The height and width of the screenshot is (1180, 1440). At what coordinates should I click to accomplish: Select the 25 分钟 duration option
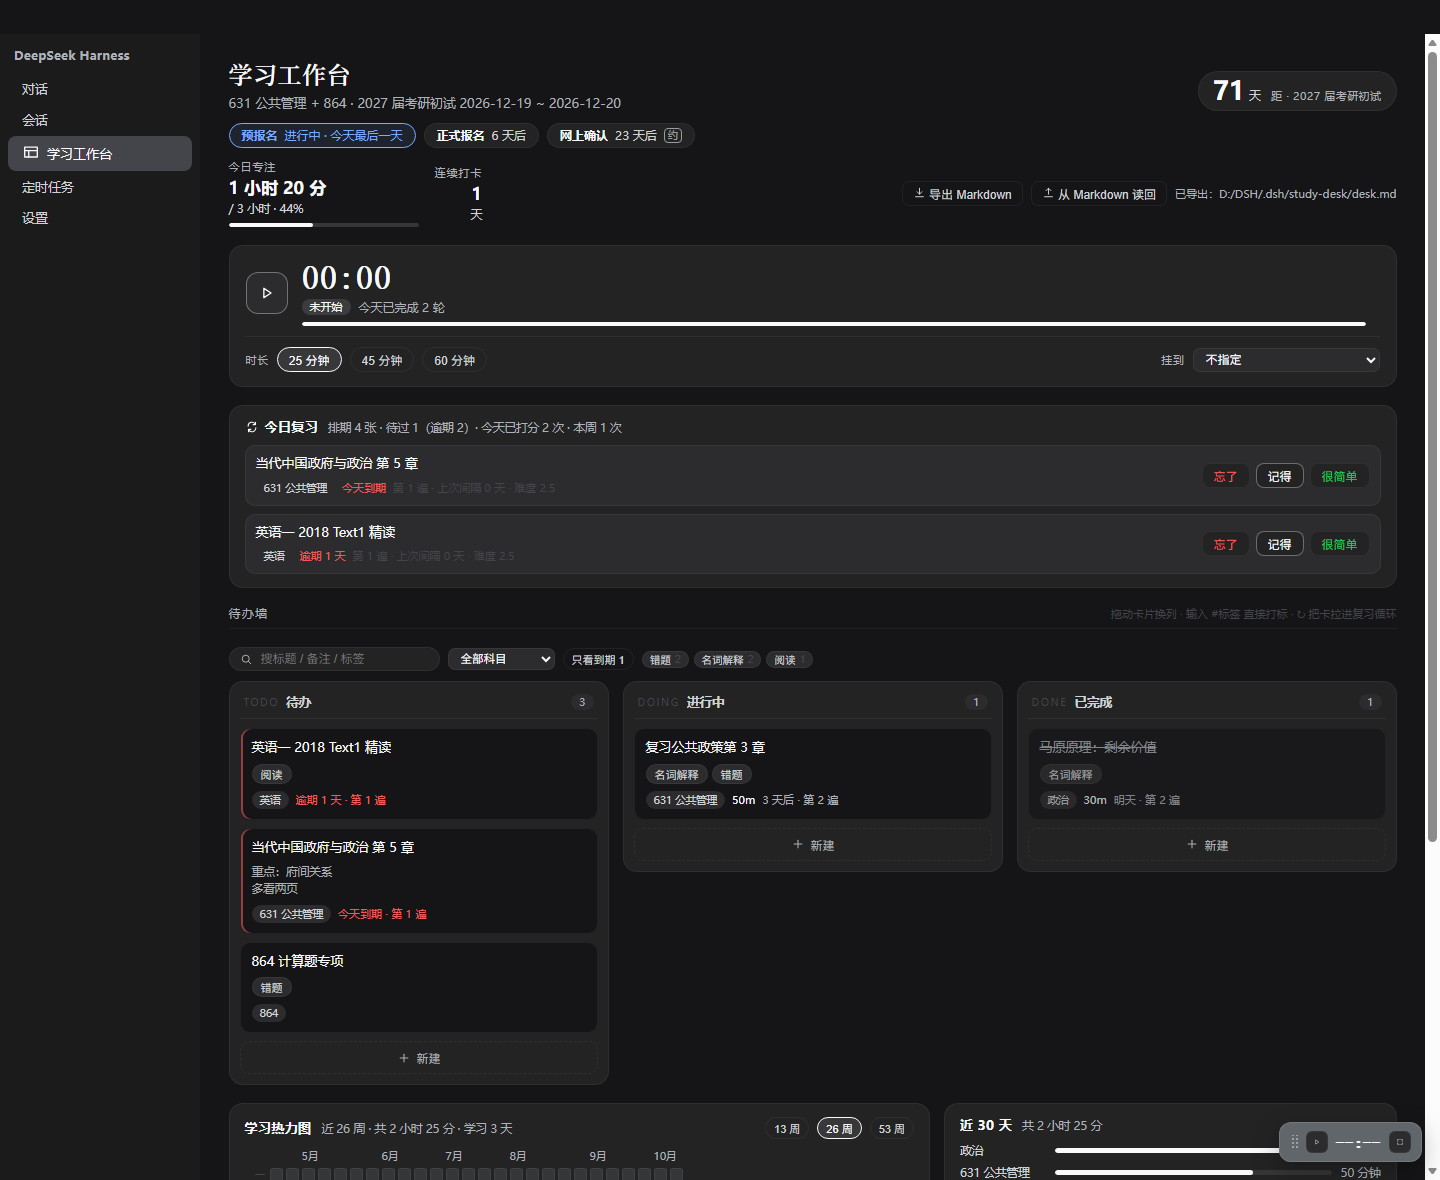point(309,360)
